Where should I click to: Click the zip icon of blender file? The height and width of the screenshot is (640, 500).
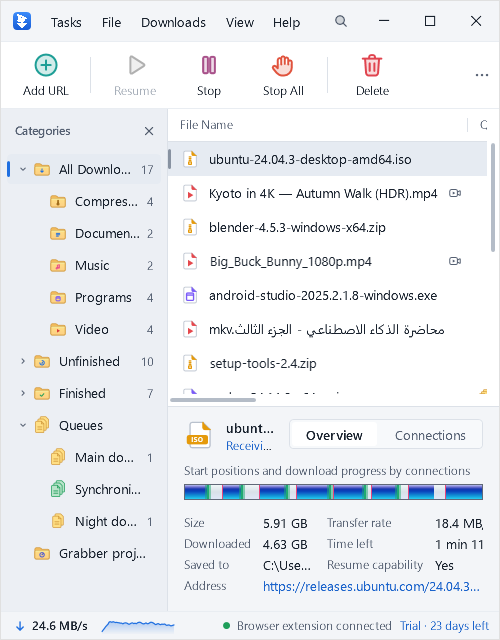190,227
